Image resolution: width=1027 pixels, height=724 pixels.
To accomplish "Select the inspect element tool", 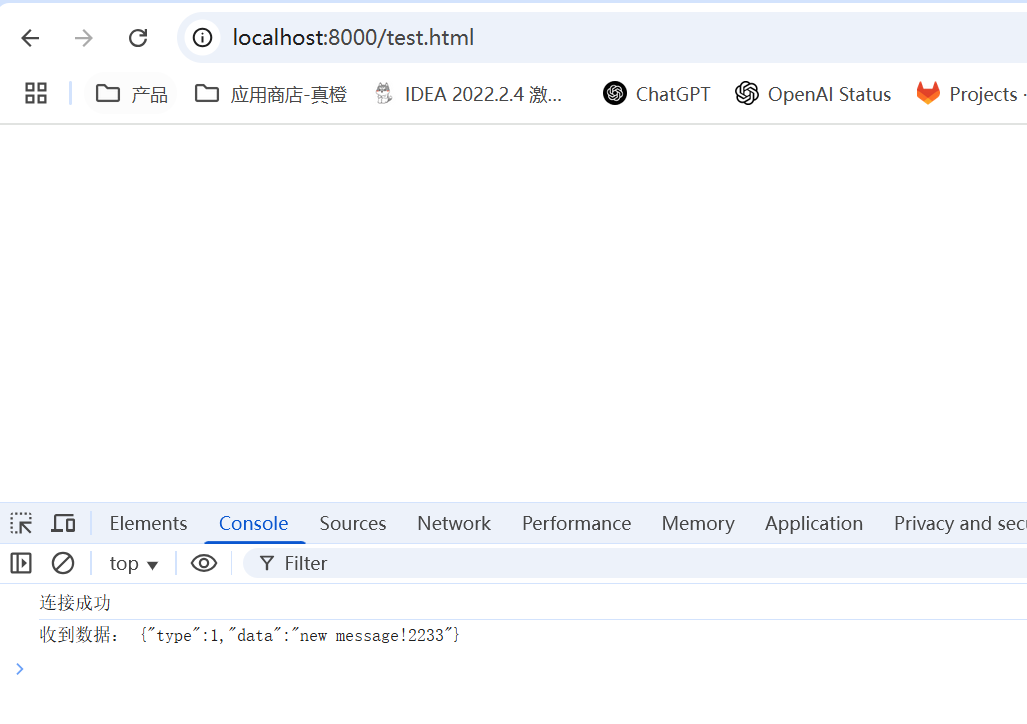I will pyautogui.click(x=21, y=522).
